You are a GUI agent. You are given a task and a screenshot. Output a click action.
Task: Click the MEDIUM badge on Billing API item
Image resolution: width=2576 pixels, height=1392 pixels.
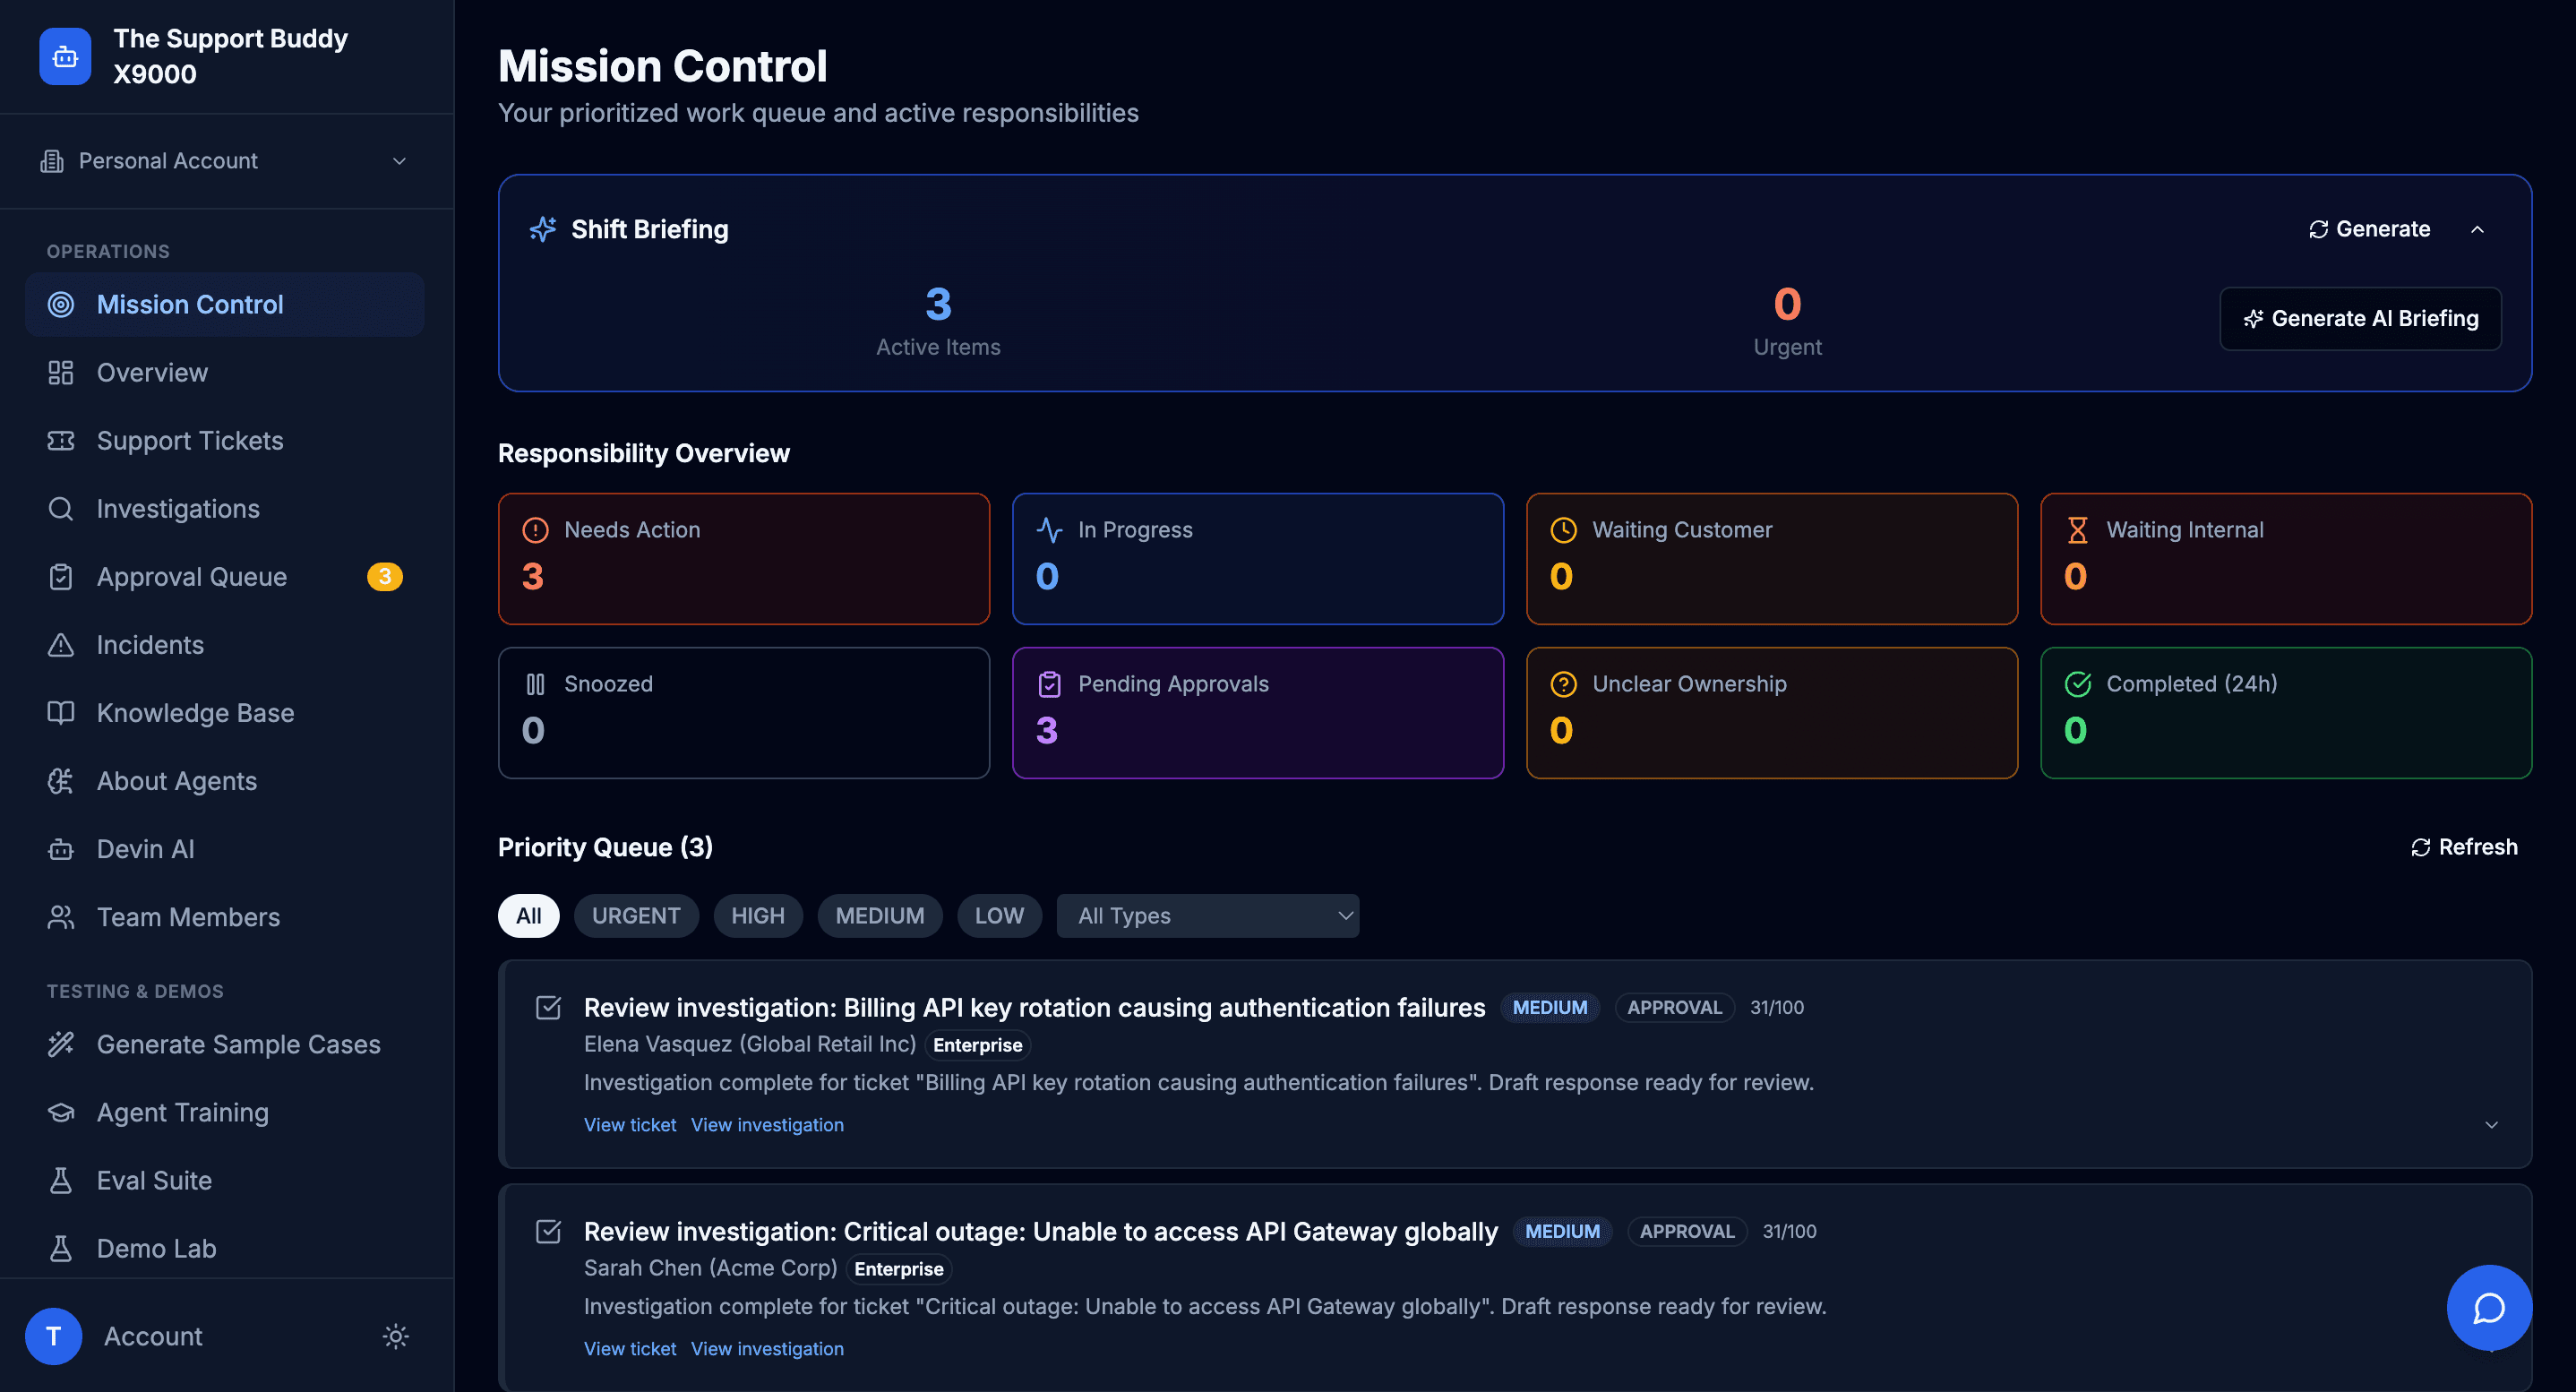click(x=1549, y=1007)
